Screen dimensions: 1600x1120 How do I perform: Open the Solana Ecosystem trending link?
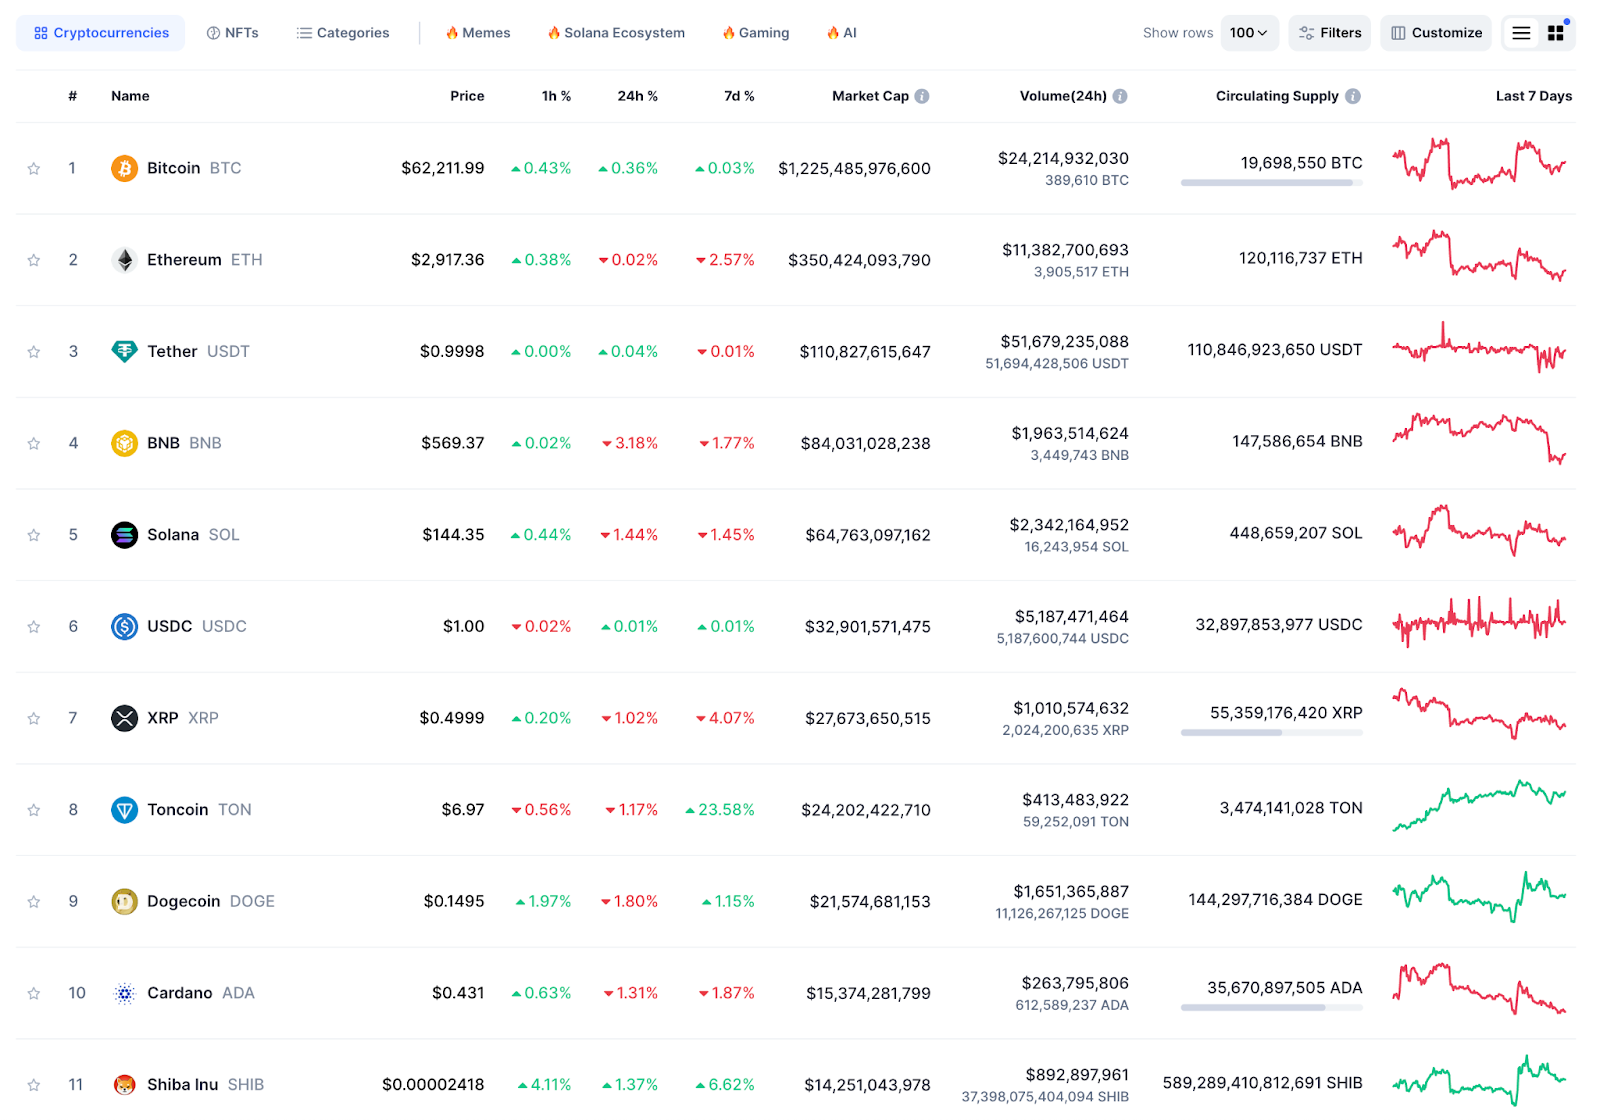(x=616, y=33)
